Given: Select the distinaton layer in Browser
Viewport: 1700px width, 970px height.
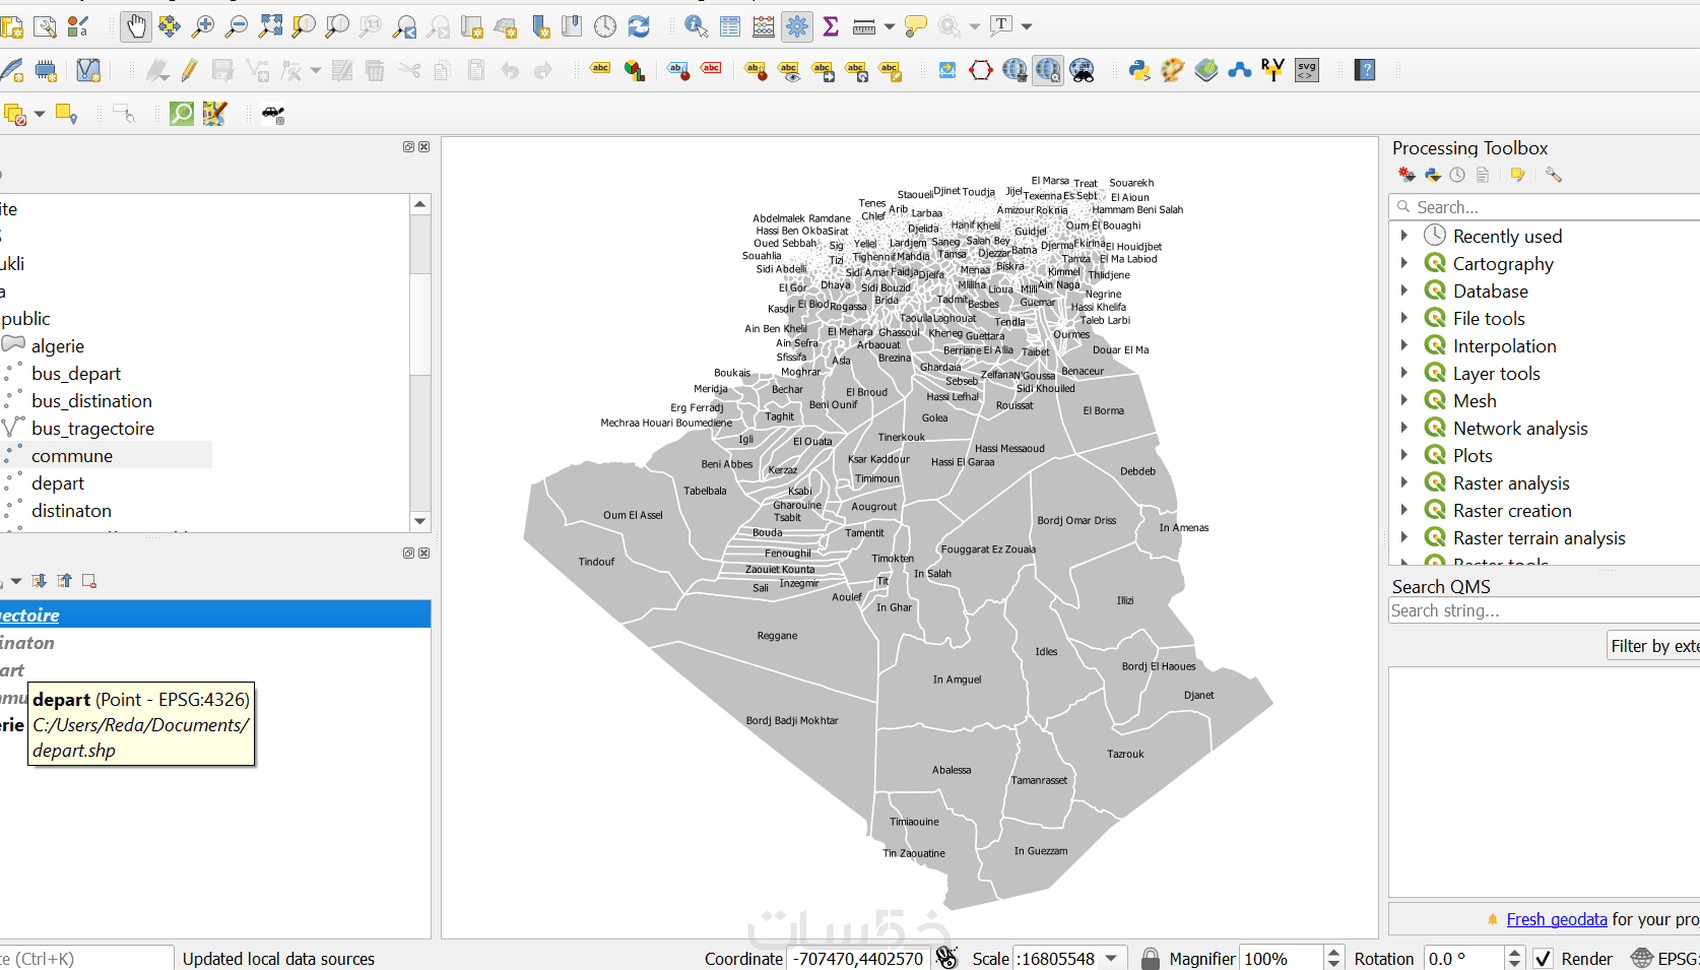Looking at the screenshot, I should tap(71, 510).
